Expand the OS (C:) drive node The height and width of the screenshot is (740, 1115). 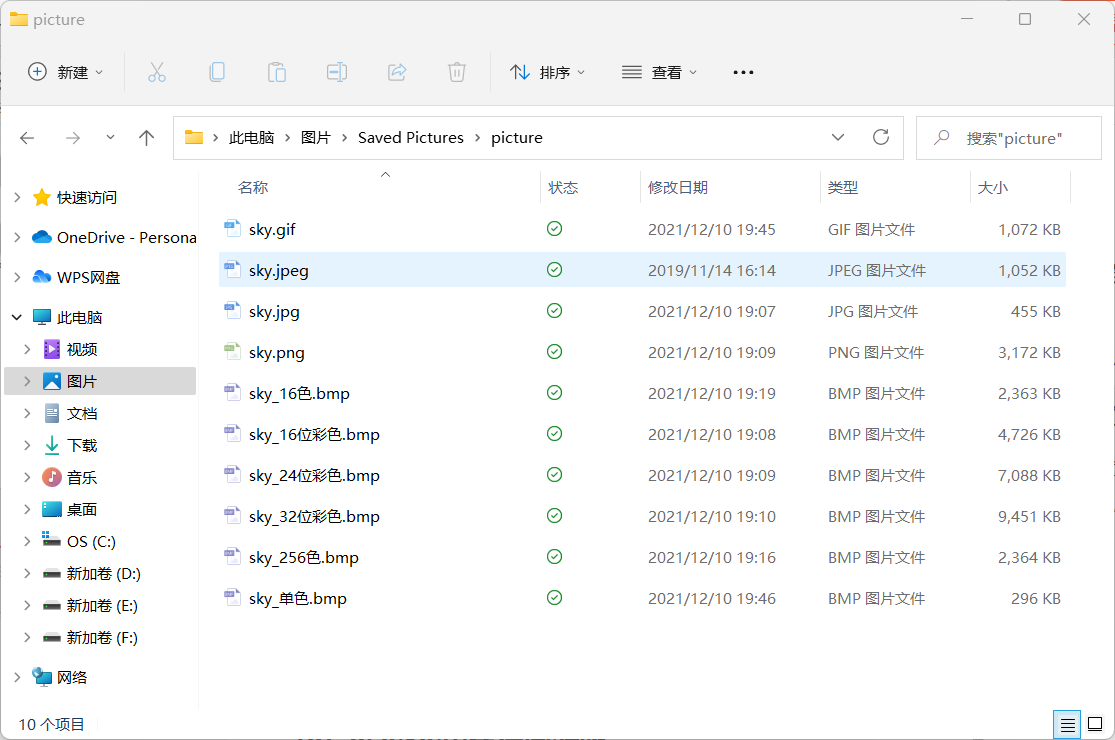pyautogui.click(x=27, y=541)
